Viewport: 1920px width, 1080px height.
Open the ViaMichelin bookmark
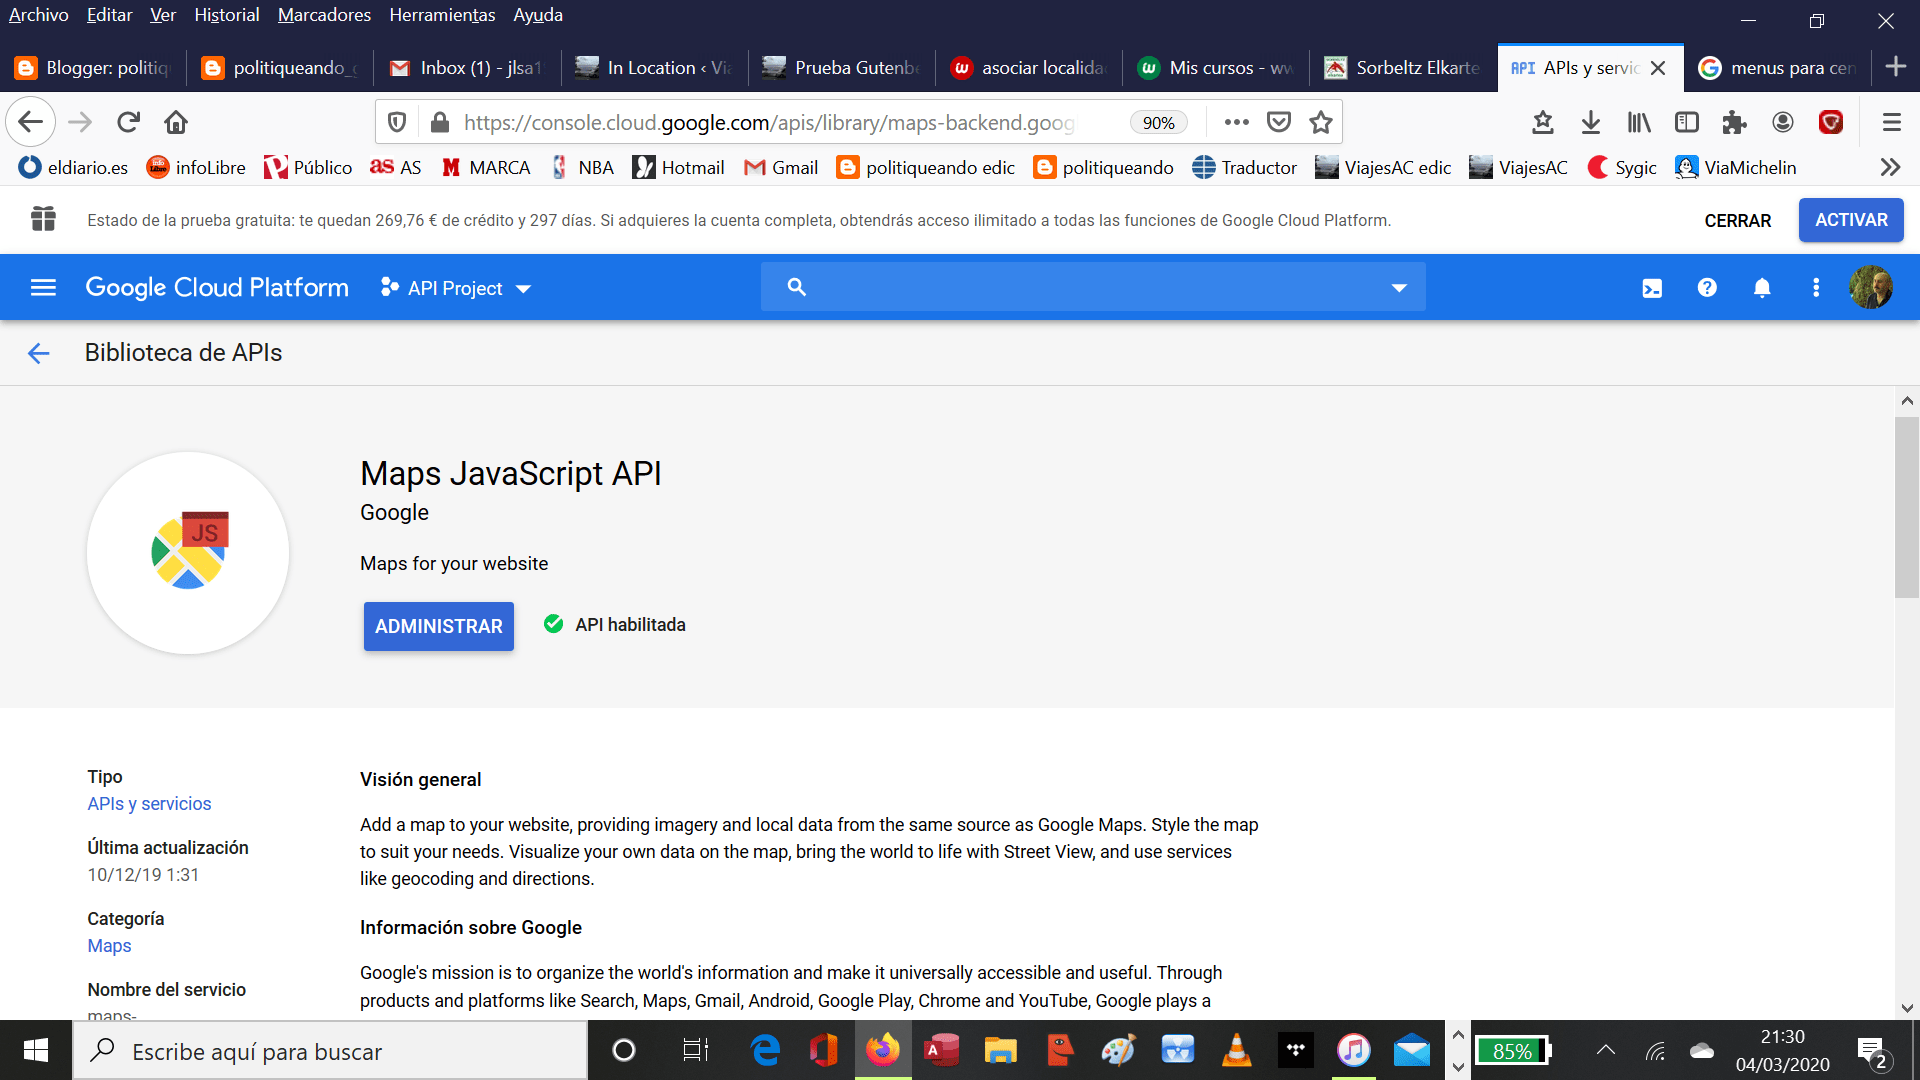(x=1736, y=167)
